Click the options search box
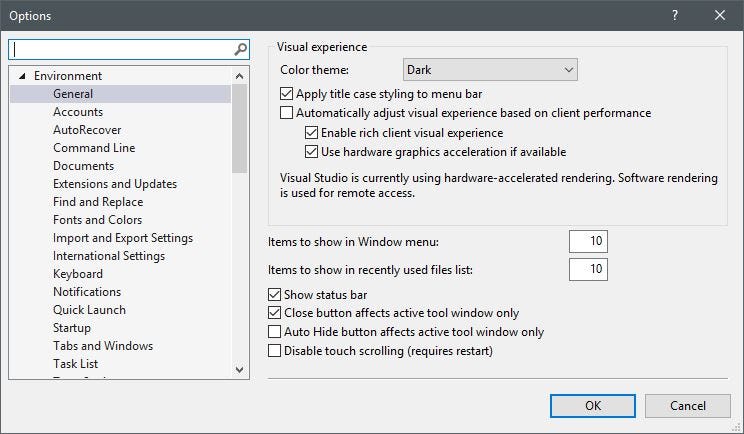 (129, 49)
